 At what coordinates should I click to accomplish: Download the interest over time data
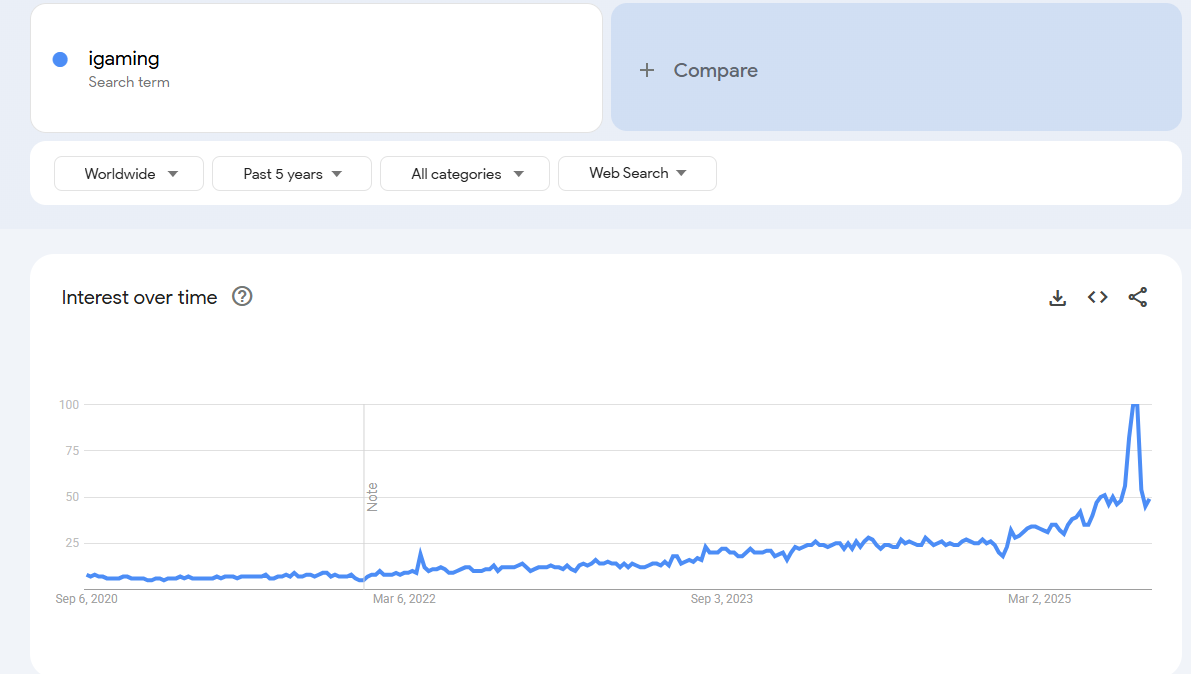click(x=1057, y=297)
